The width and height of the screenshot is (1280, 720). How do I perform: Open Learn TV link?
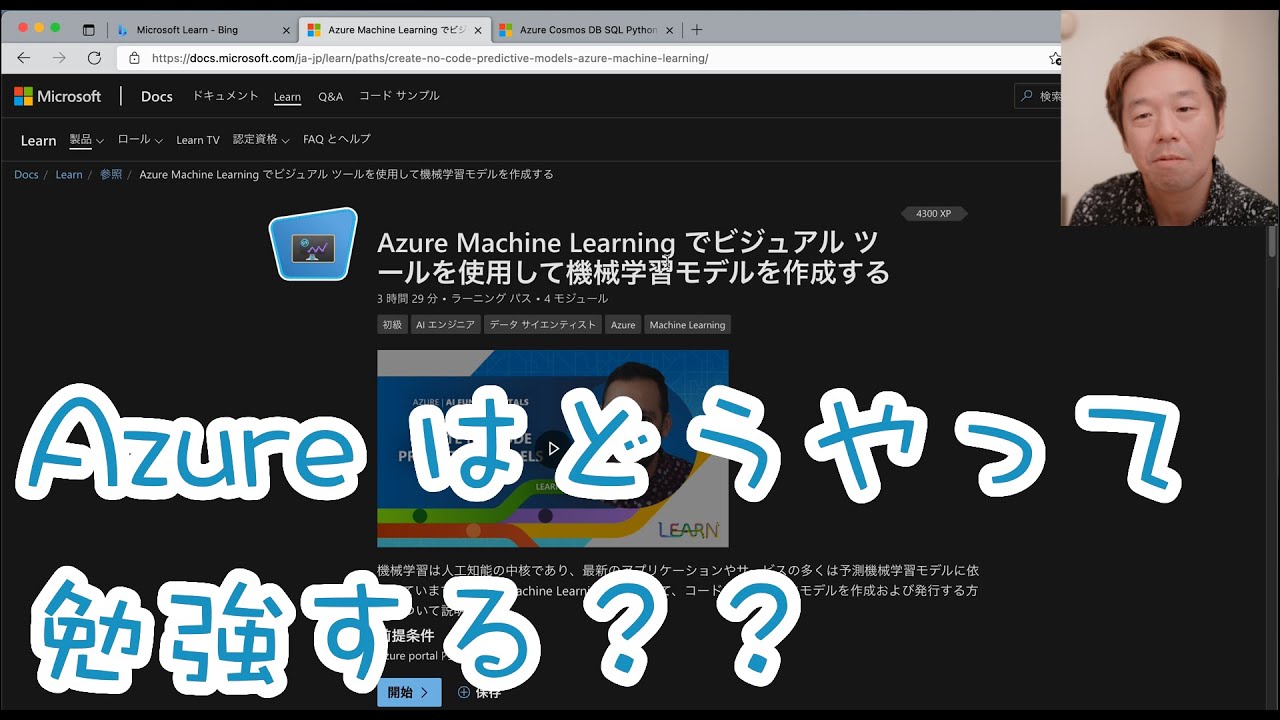click(x=198, y=140)
